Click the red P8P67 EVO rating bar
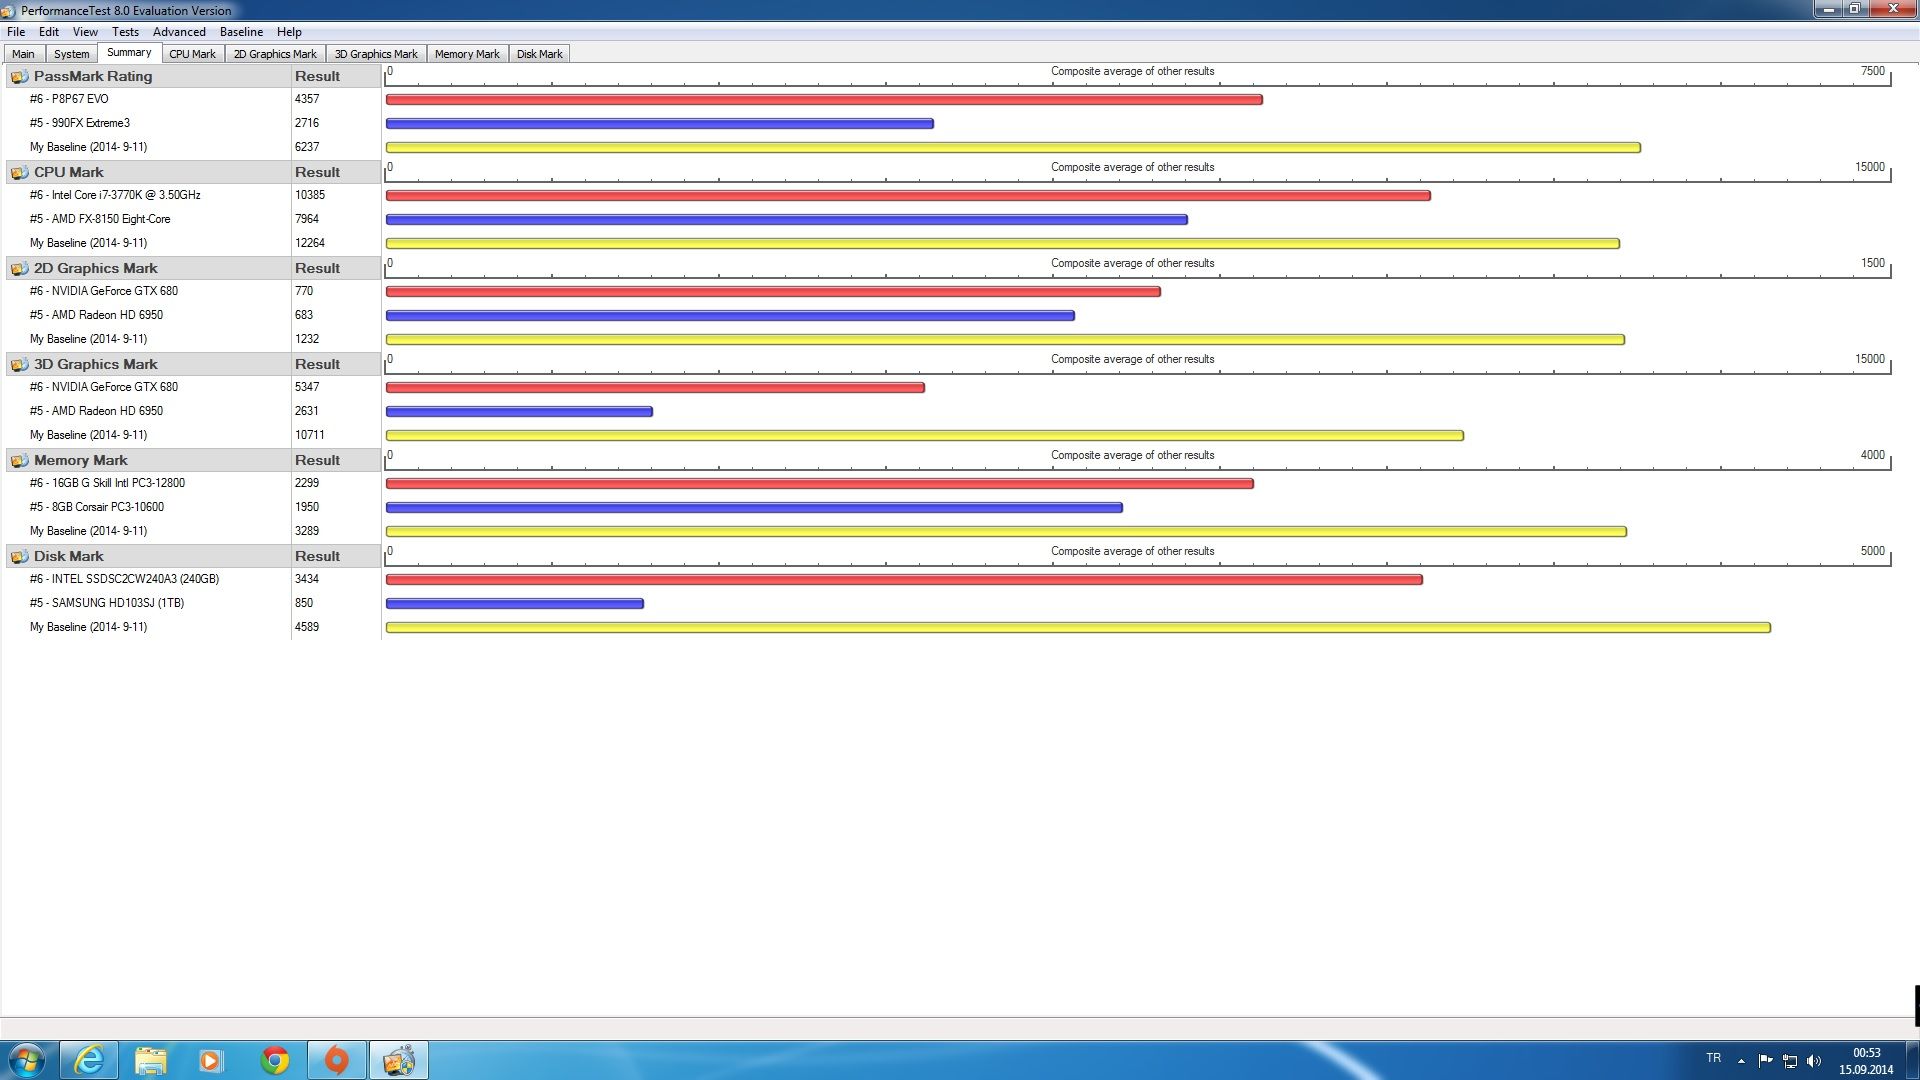This screenshot has width=1920, height=1080. 823,100
